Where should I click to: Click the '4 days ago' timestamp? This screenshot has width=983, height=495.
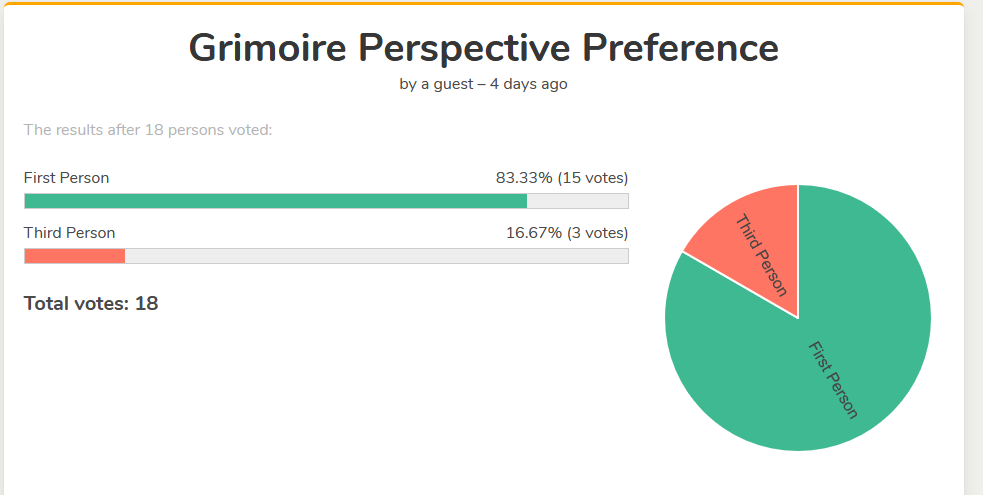tap(528, 84)
